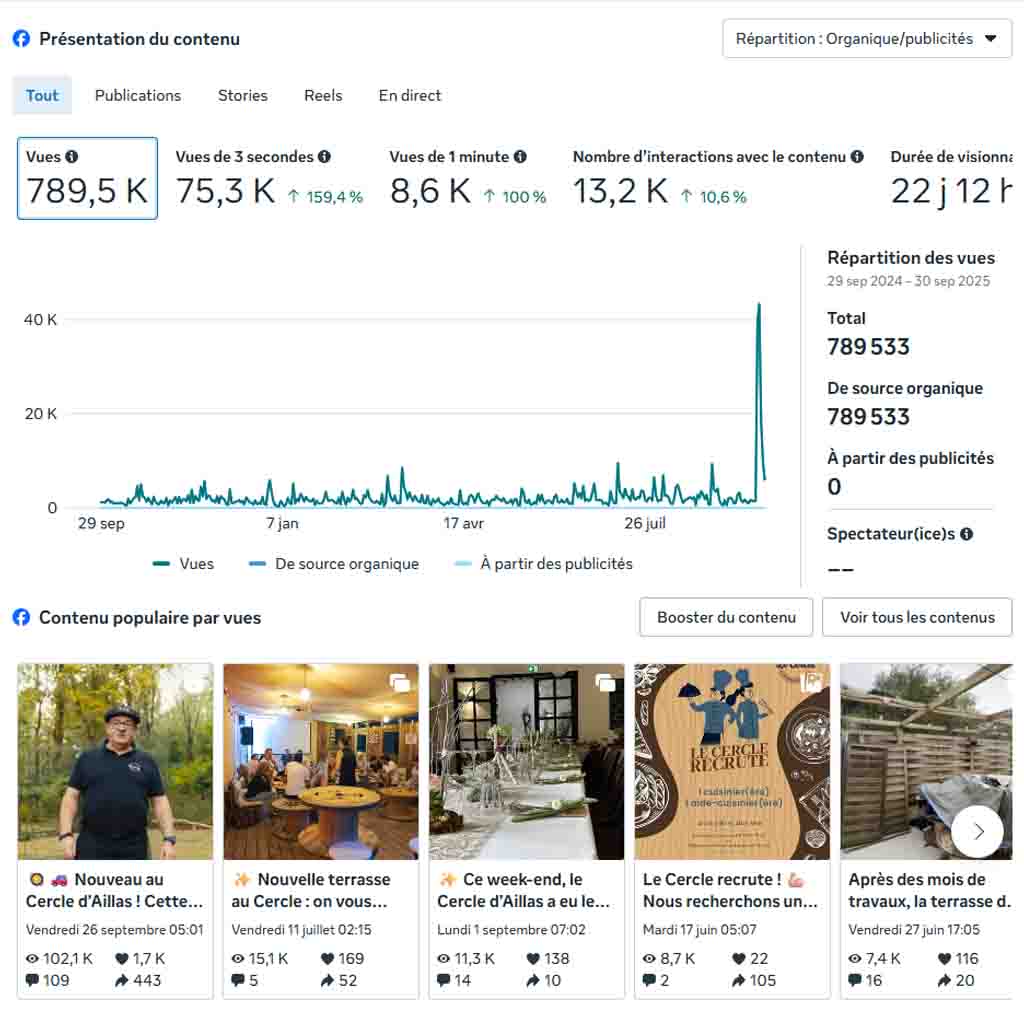Click date Lundi 1 septembre 07:02
The height and width of the screenshot is (1024, 1024).
[x=511, y=929]
